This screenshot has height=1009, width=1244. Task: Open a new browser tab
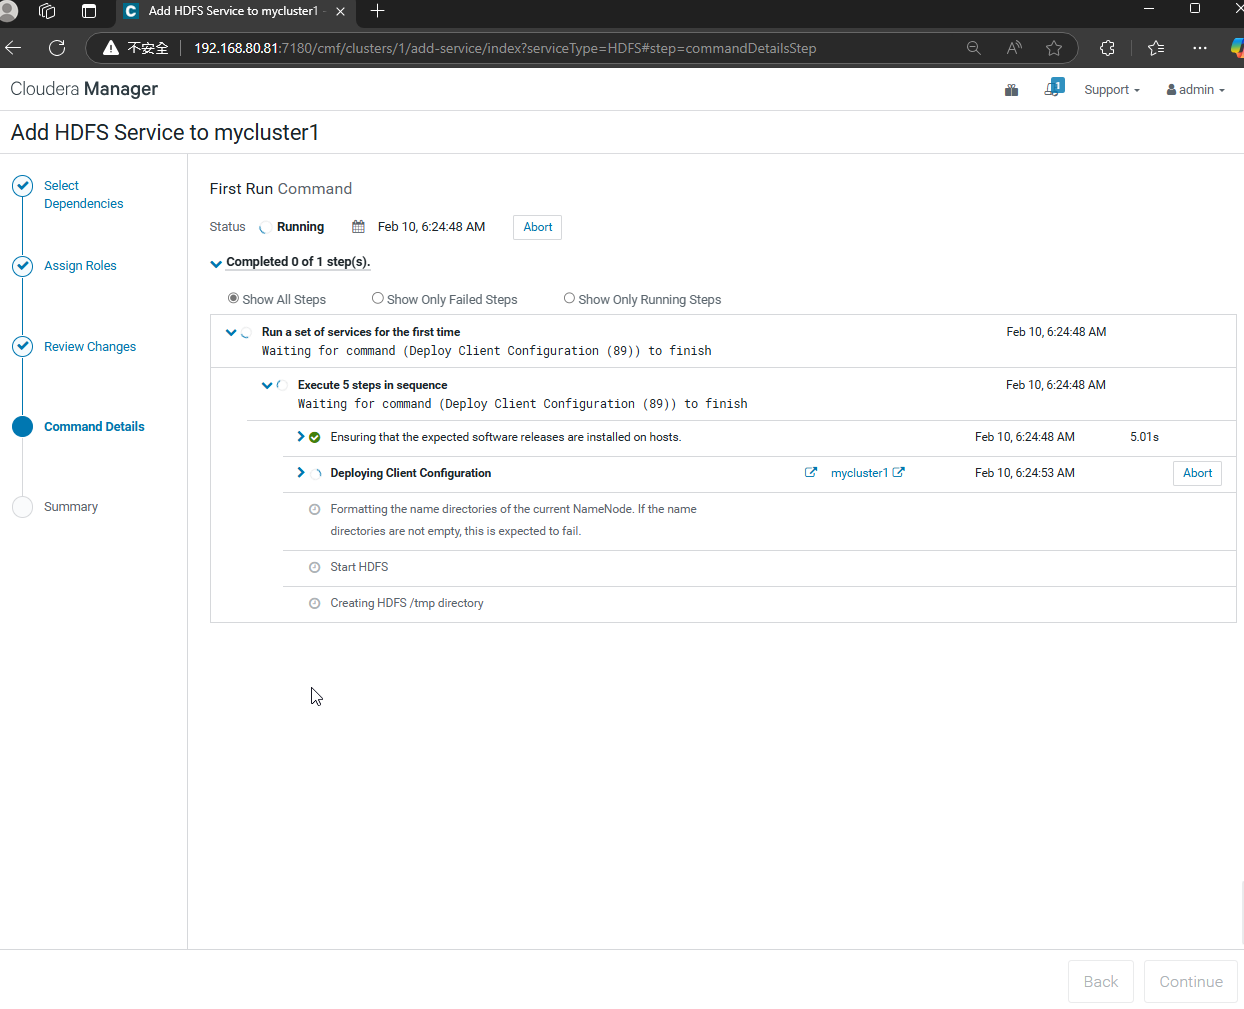pyautogui.click(x=377, y=11)
